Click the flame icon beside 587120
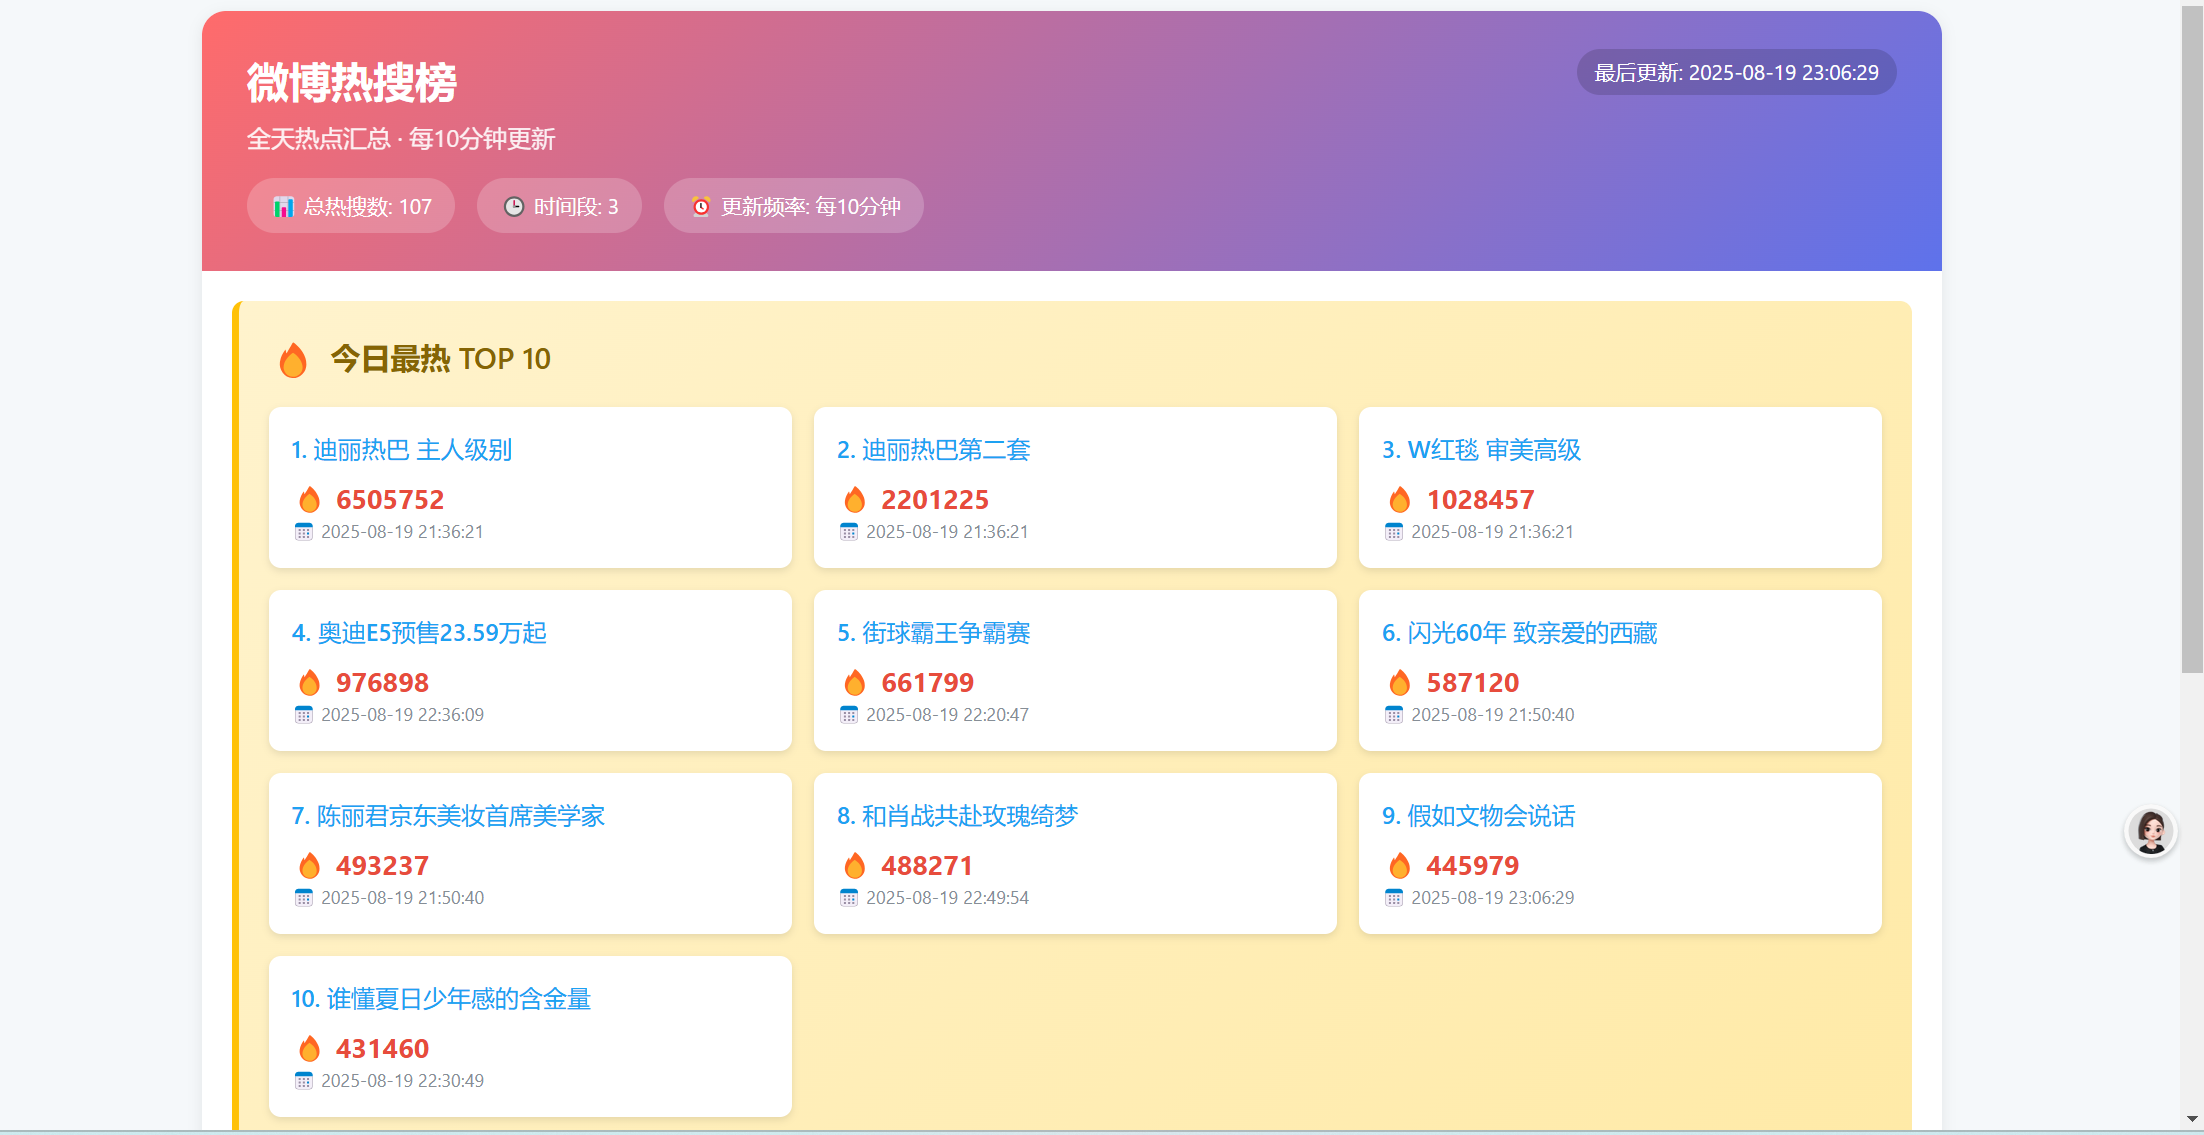Image resolution: width=2204 pixels, height=1135 pixels. pyautogui.click(x=1400, y=683)
